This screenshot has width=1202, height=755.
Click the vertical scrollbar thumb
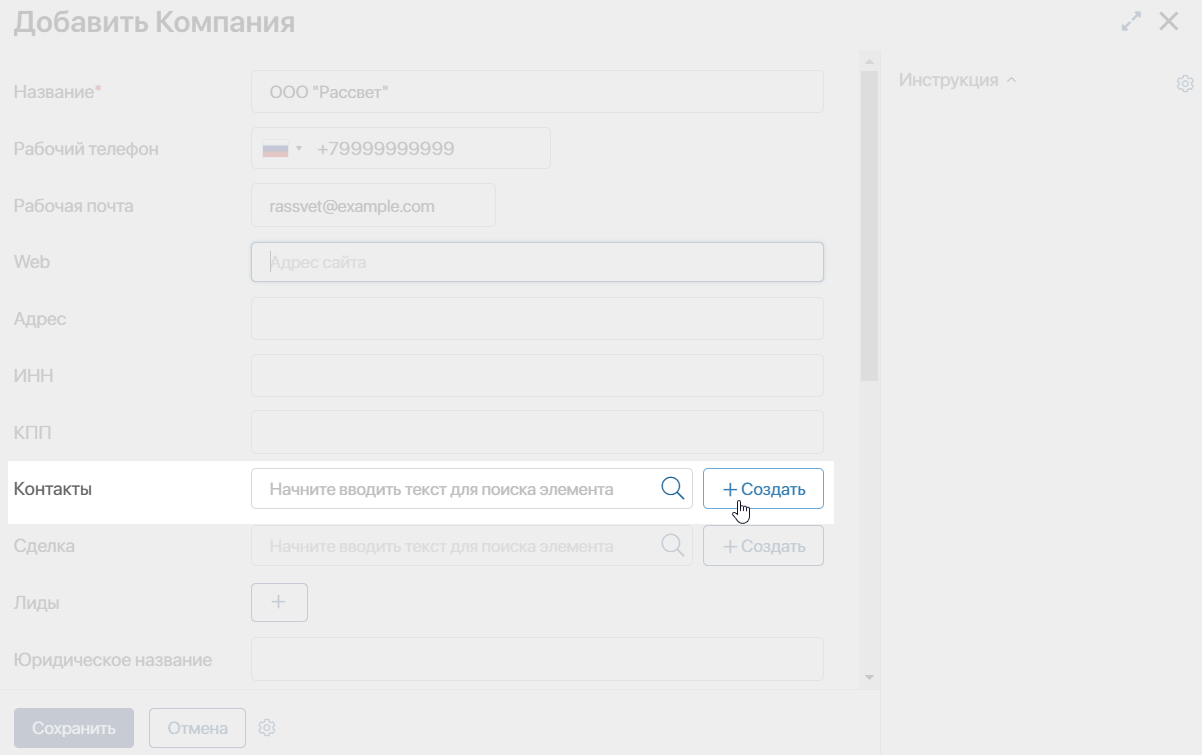[x=869, y=226]
